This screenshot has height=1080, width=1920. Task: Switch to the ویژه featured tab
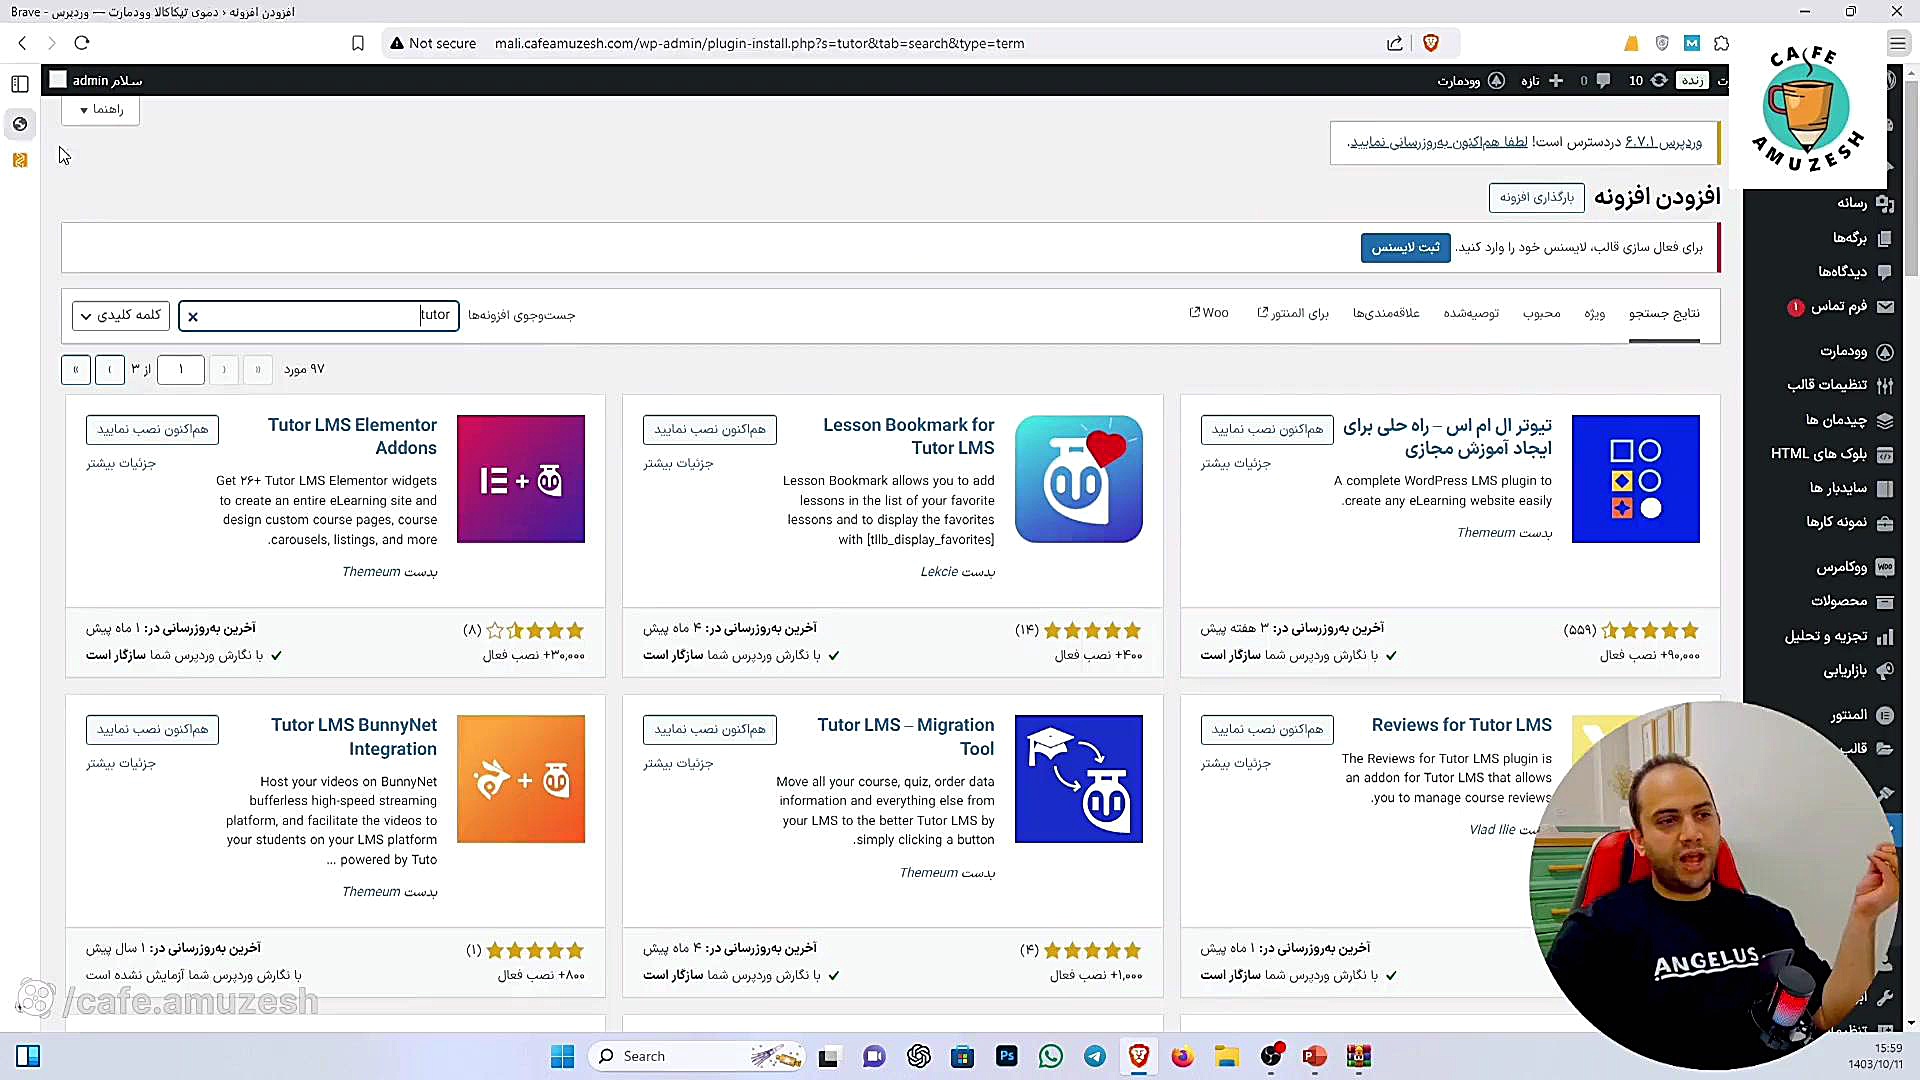tap(1595, 314)
